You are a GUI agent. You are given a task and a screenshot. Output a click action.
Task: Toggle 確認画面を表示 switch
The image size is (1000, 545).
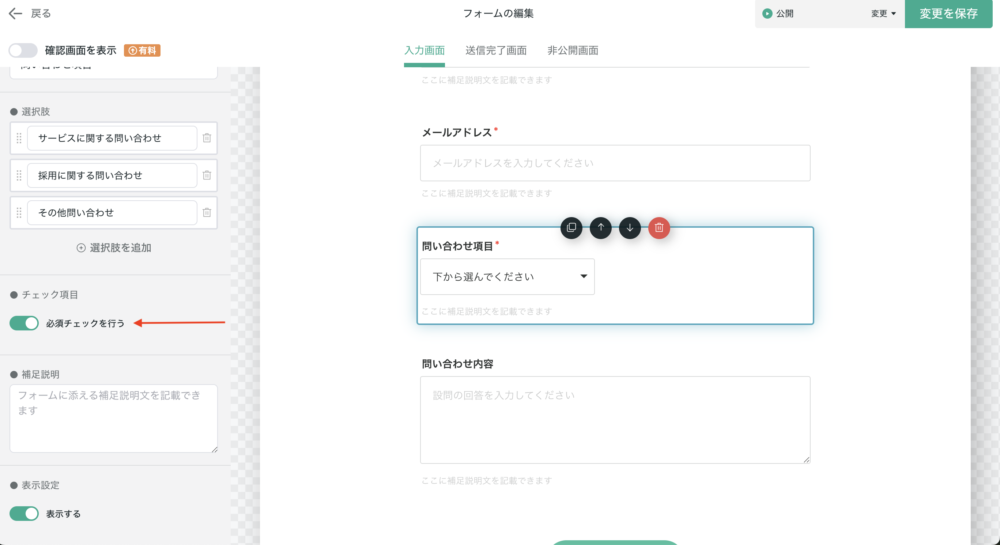tap(24, 50)
